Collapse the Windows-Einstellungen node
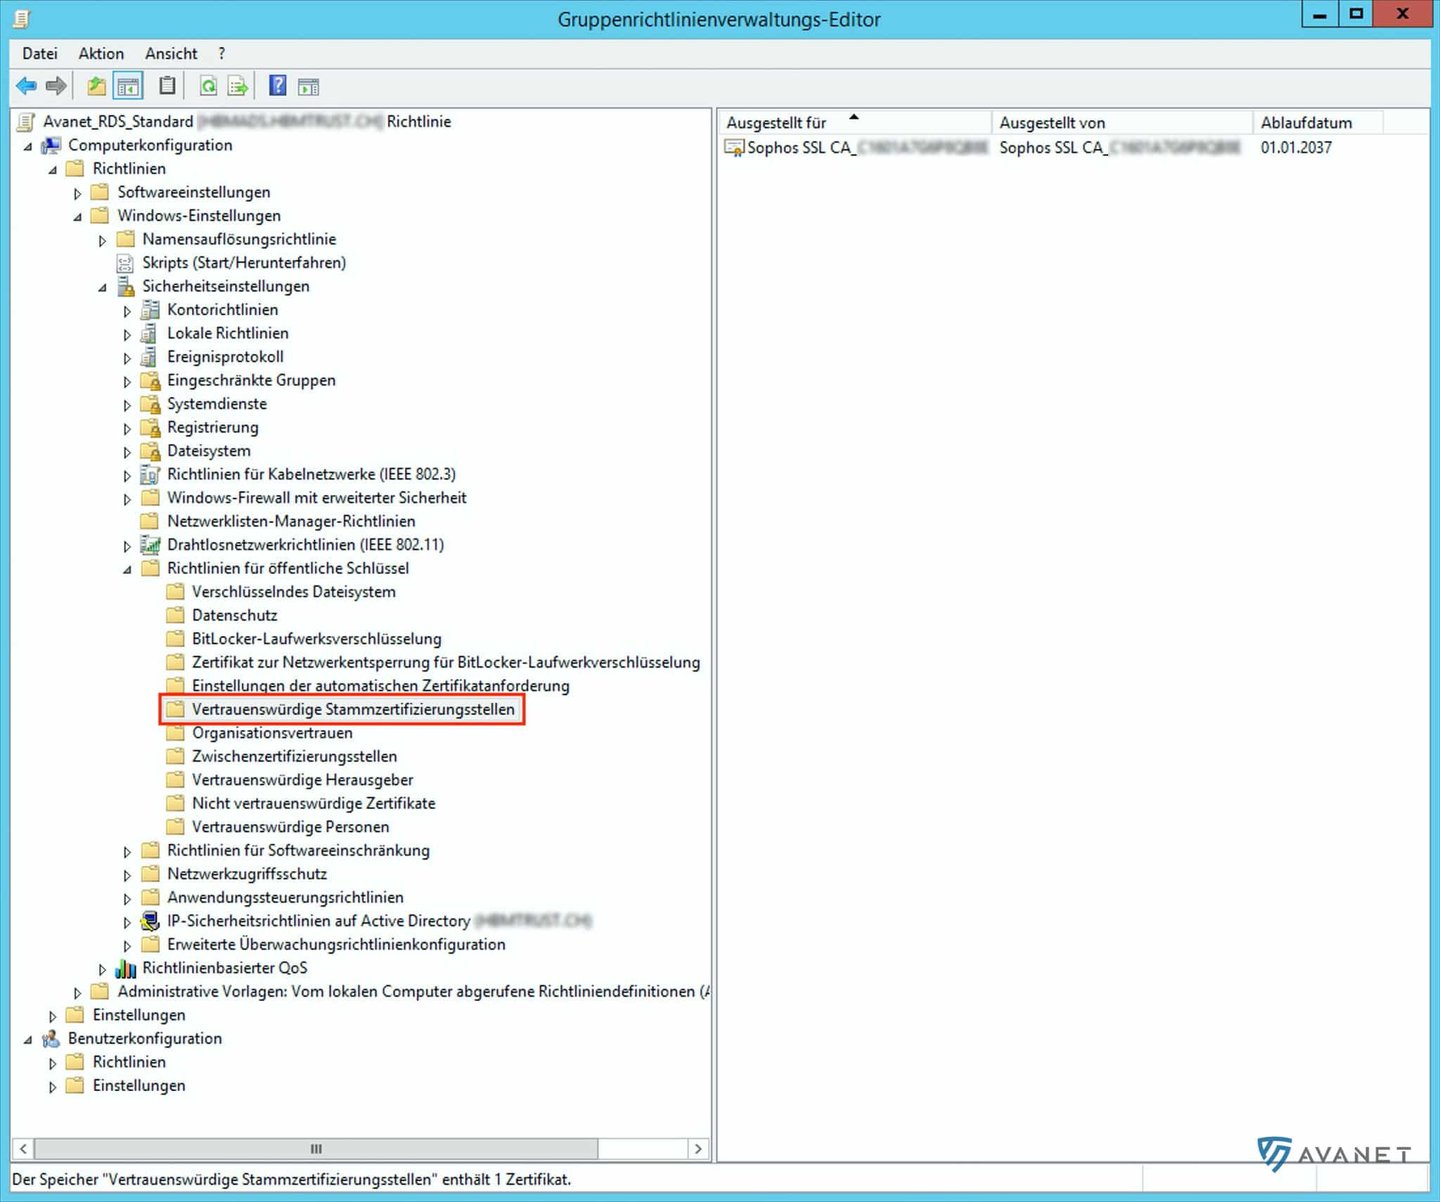 tap(77, 217)
